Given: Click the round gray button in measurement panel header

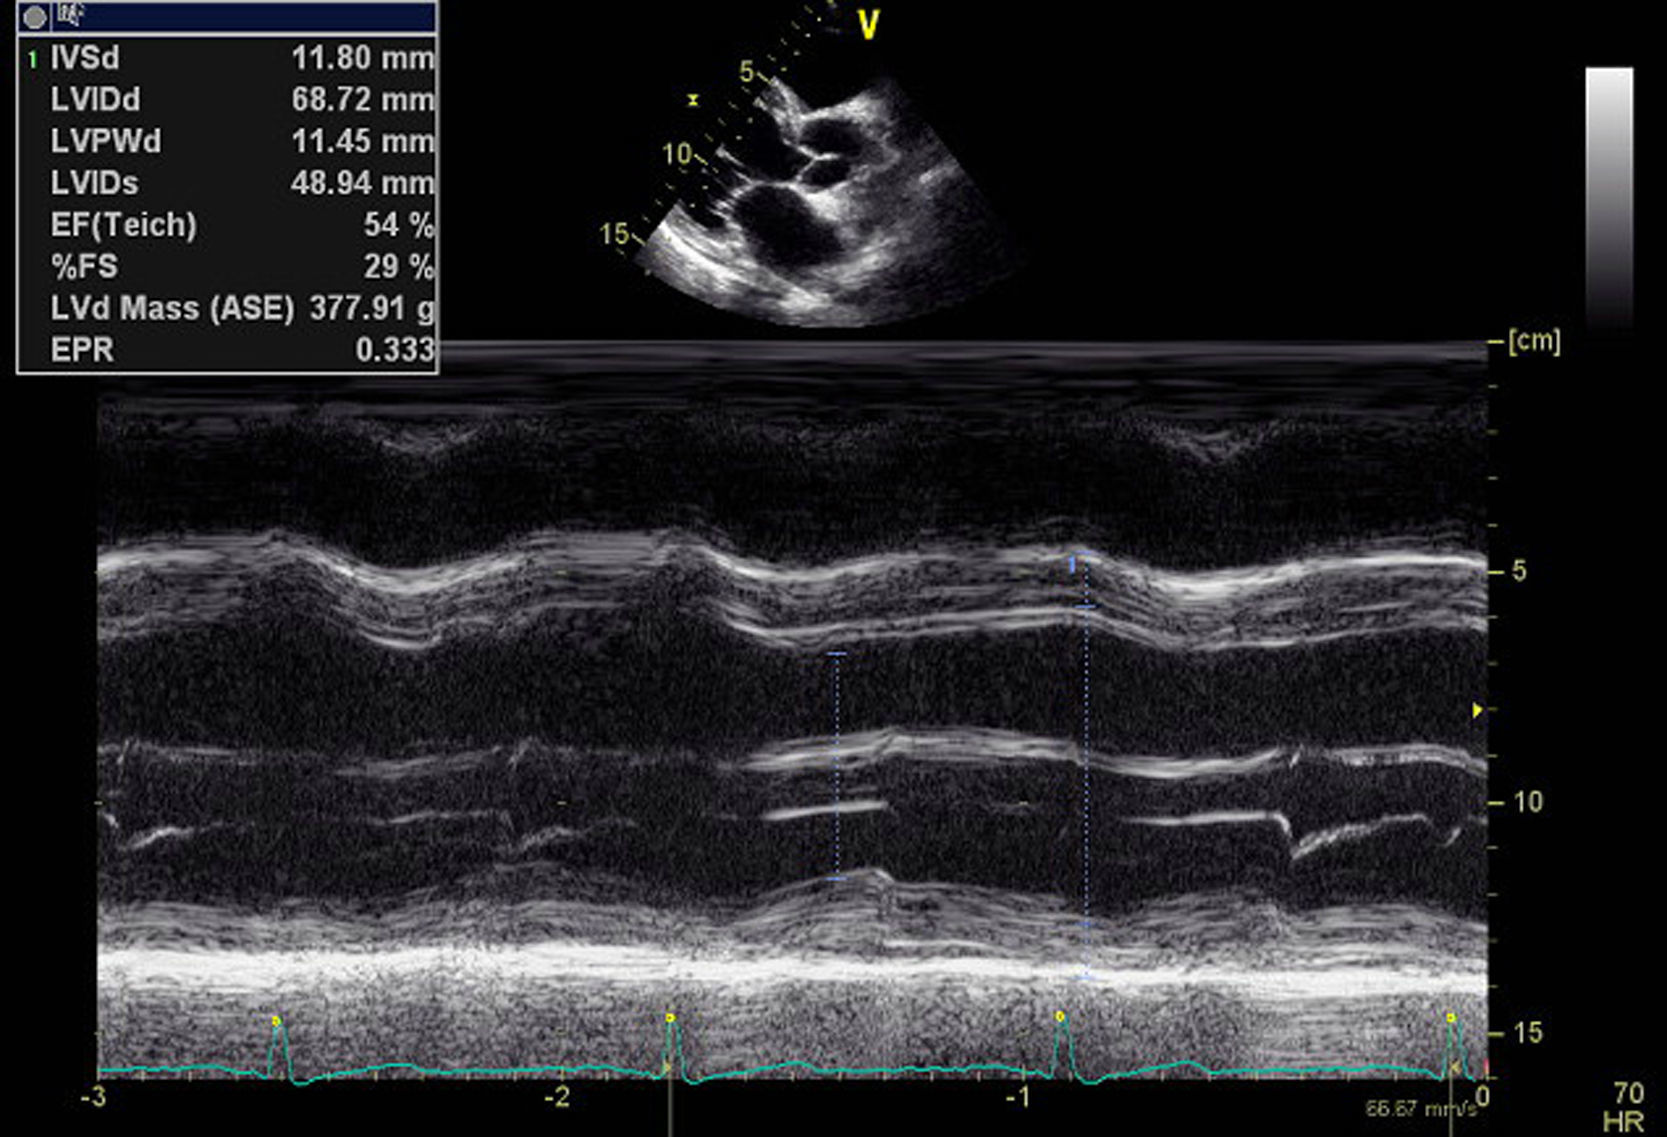Looking at the screenshot, I should (x=35, y=17).
